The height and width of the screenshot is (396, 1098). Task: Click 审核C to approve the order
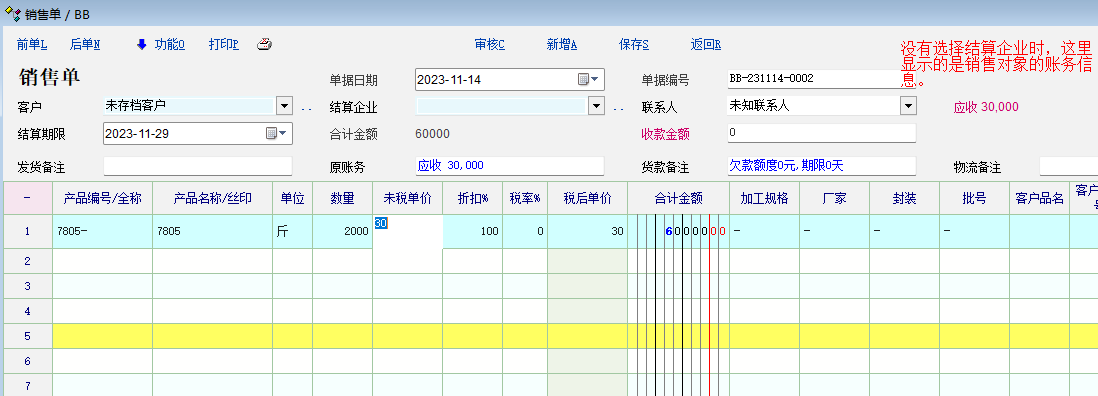[489, 44]
